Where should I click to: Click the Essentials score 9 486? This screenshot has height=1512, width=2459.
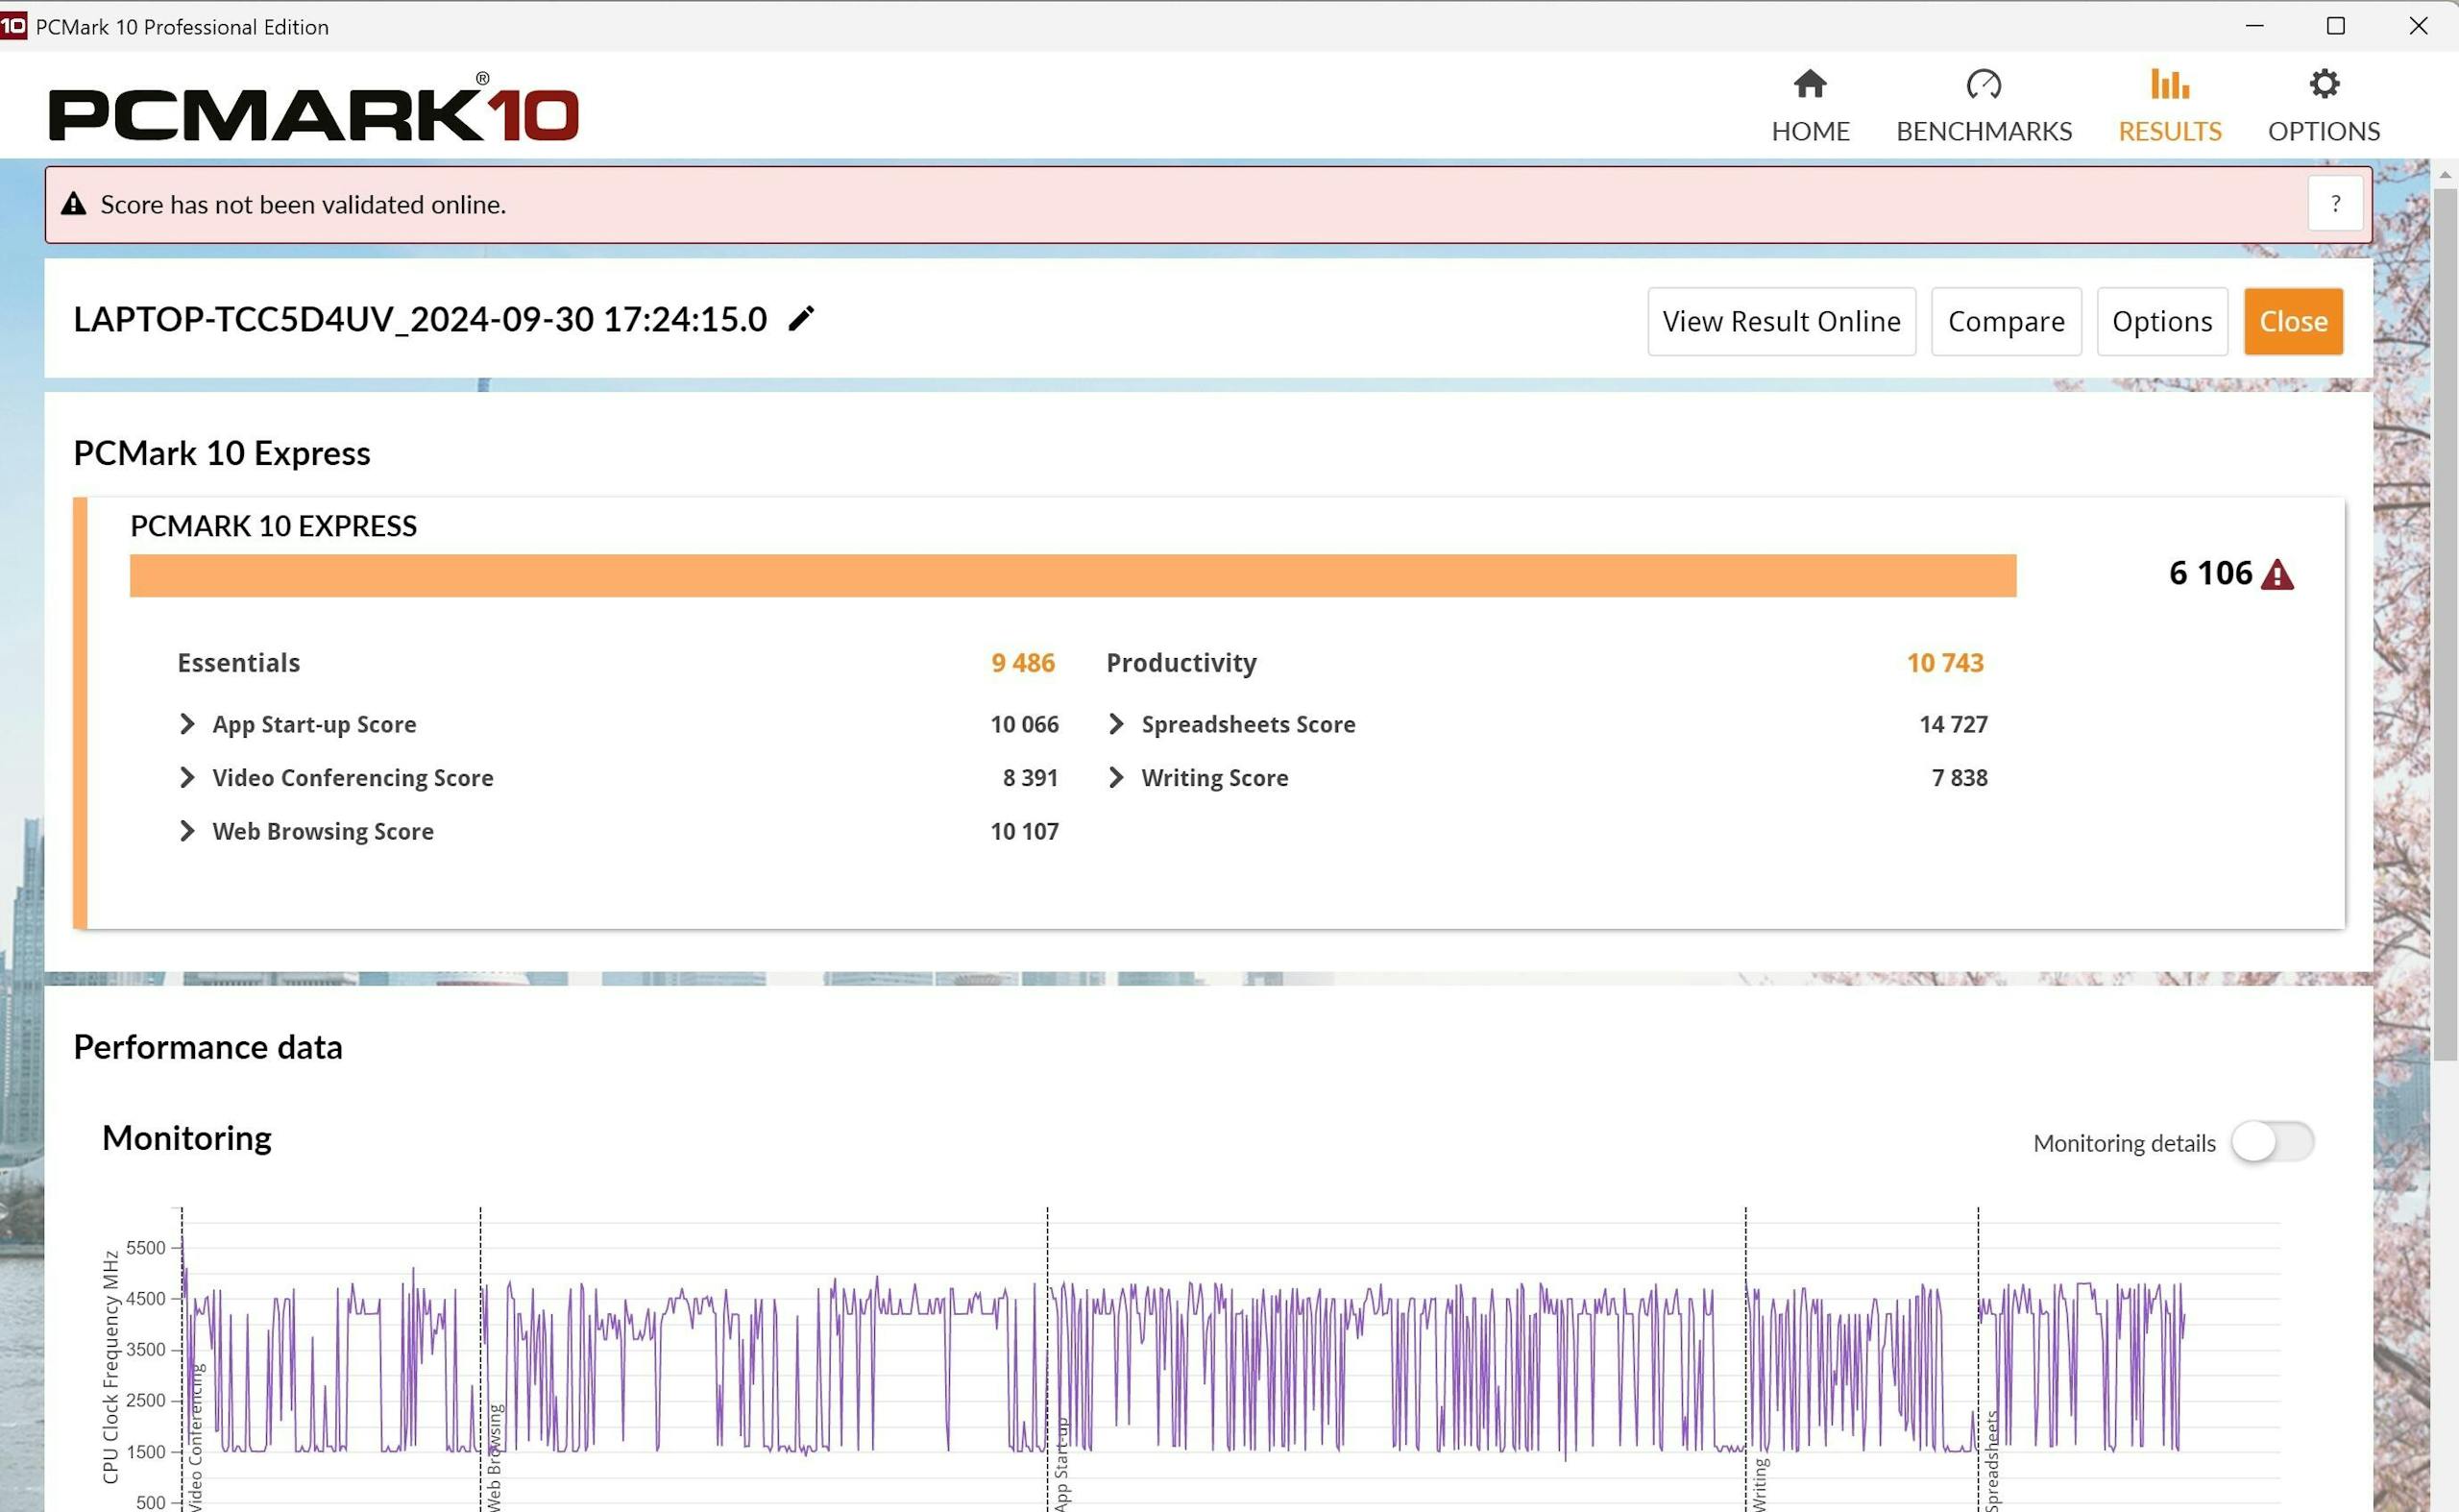1023,663
